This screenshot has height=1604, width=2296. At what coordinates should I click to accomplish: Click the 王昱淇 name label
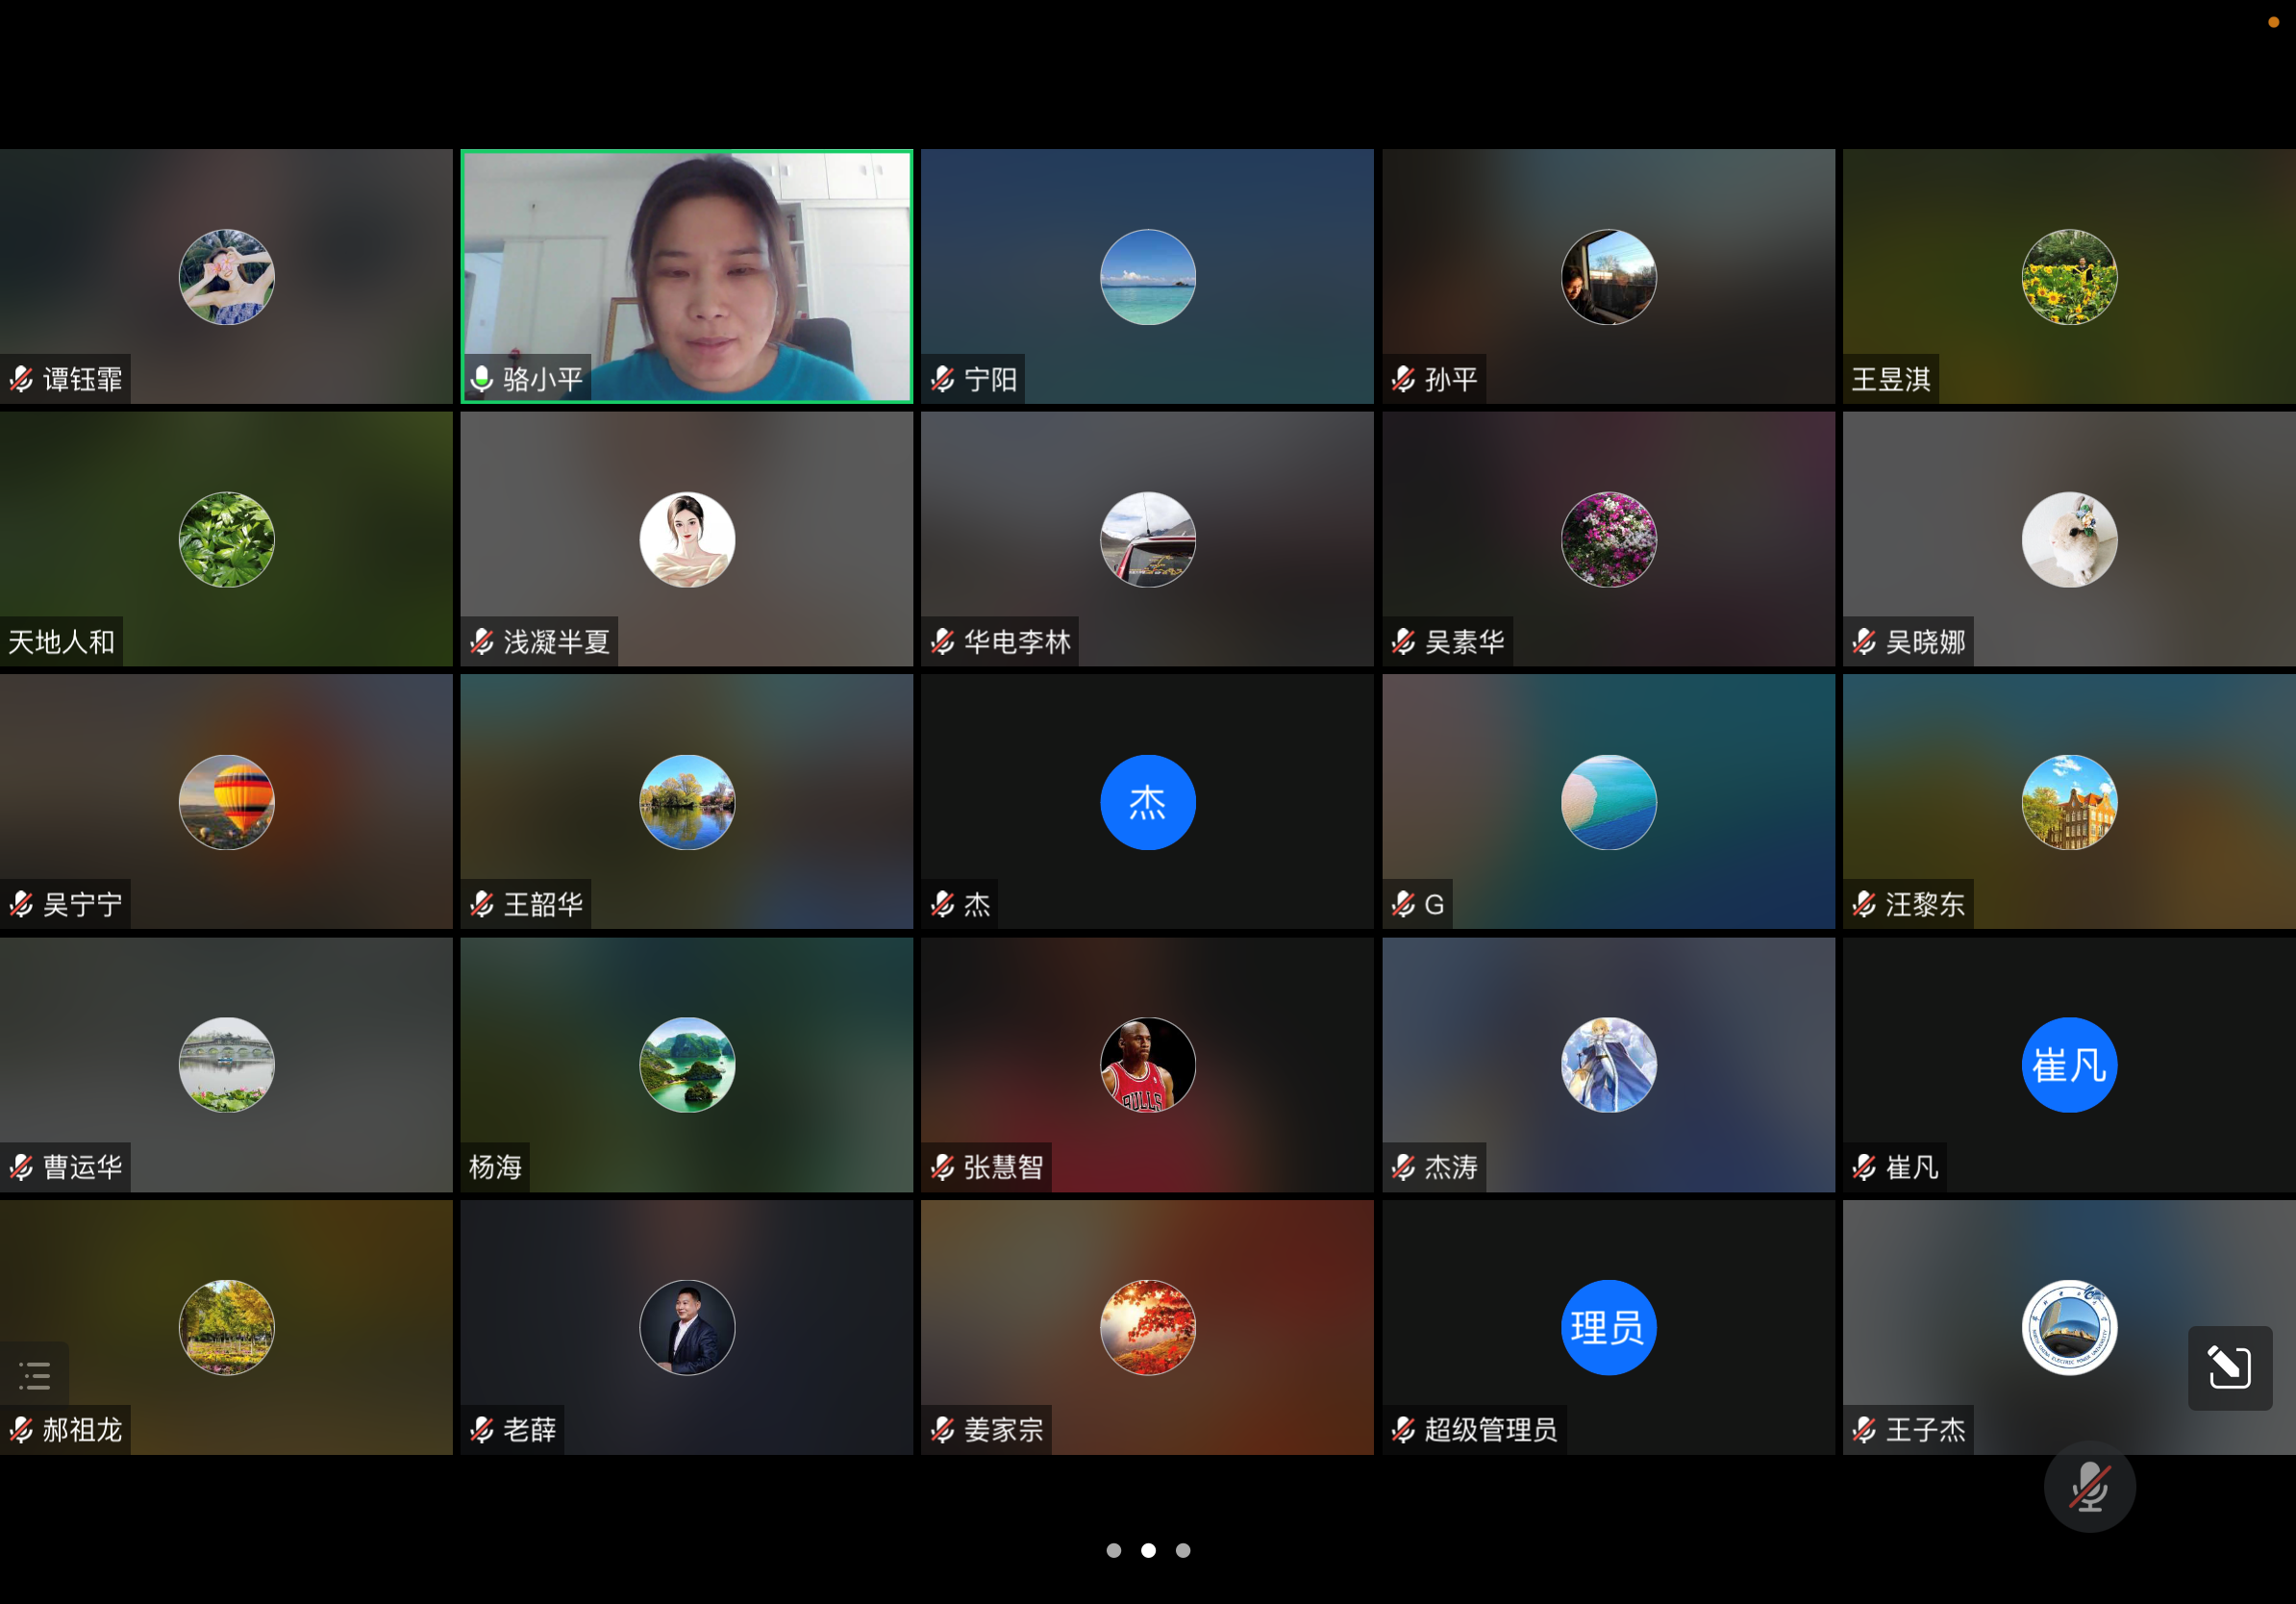coord(1890,379)
